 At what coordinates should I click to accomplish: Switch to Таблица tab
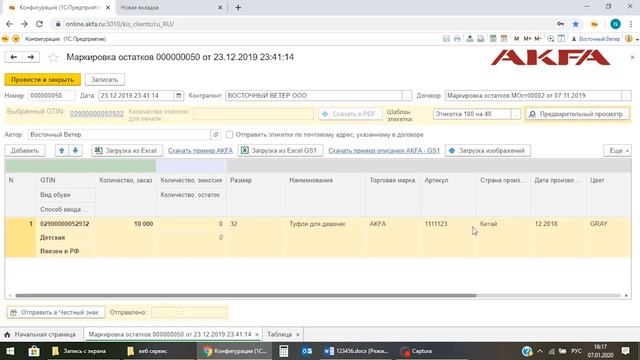279,334
